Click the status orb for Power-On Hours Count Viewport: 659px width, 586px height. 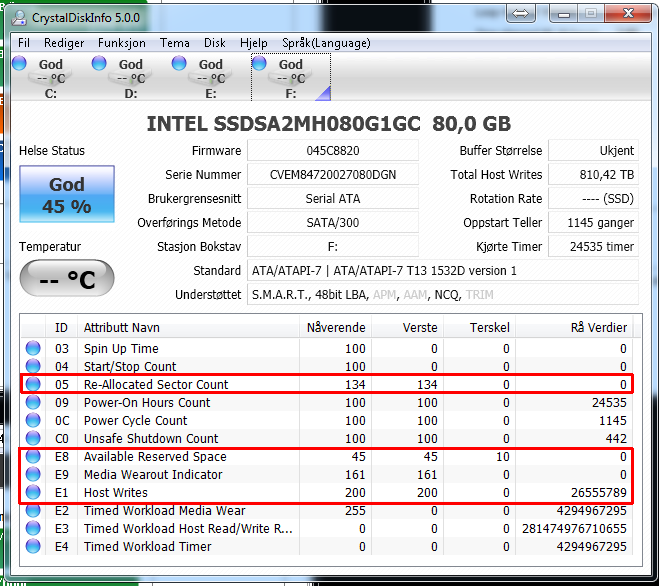click(33, 402)
